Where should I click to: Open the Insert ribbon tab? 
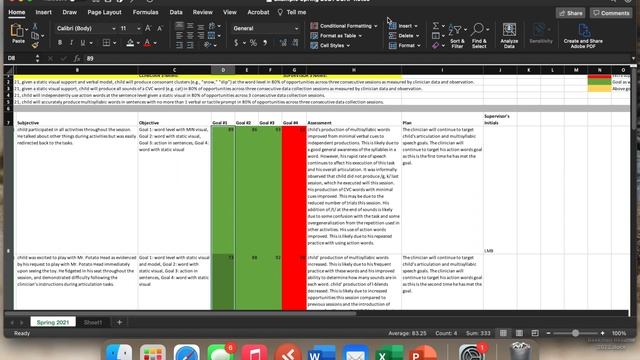click(x=43, y=12)
